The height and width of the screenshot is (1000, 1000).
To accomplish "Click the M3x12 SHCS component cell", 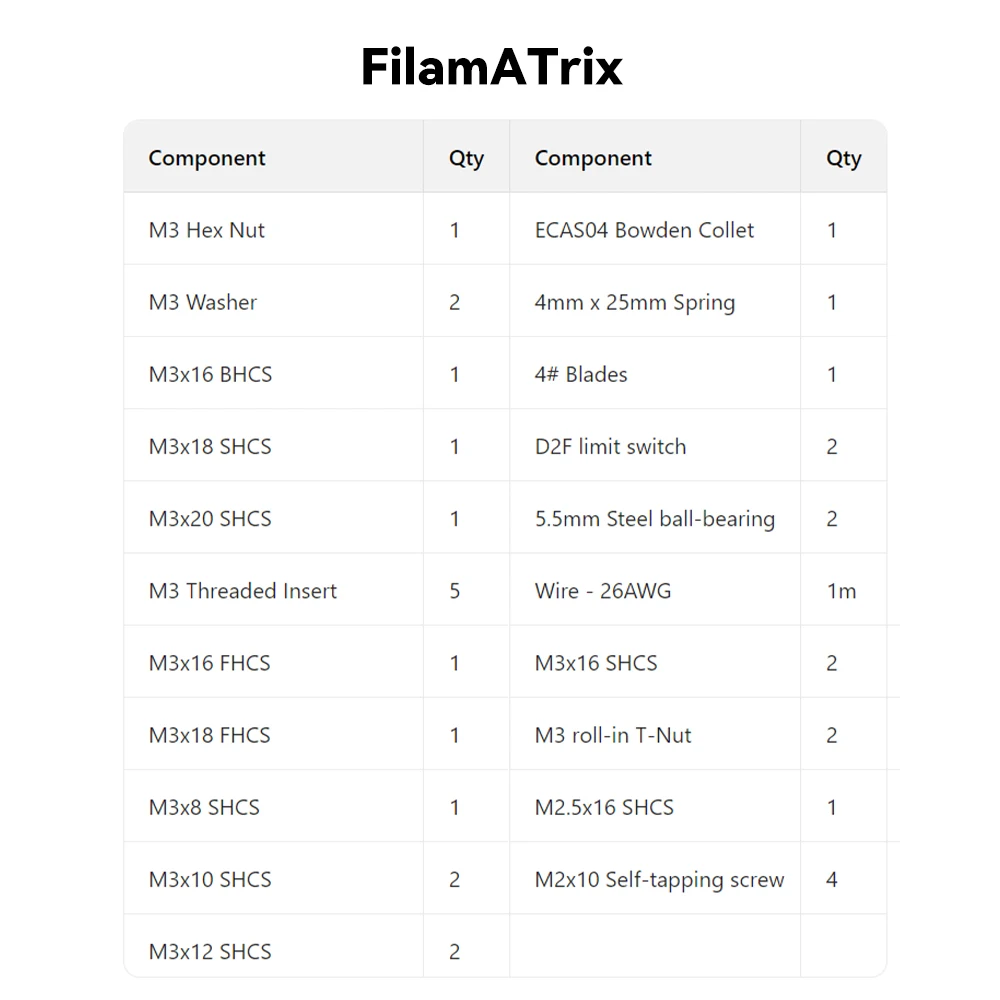I will pos(210,951).
